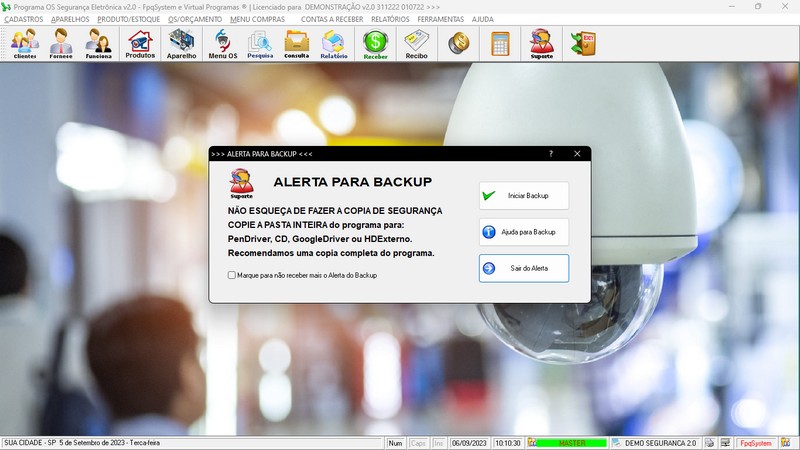800x450 pixels.
Task: Click the gold coin toolbar icon
Action: pyautogui.click(x=459, y=43)
